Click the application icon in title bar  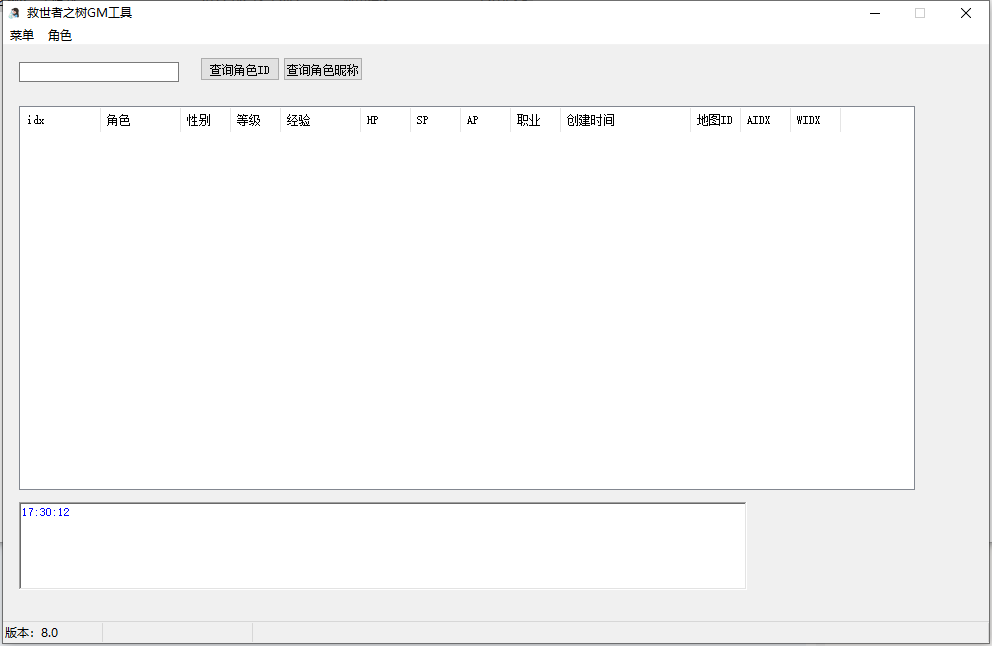15,13
